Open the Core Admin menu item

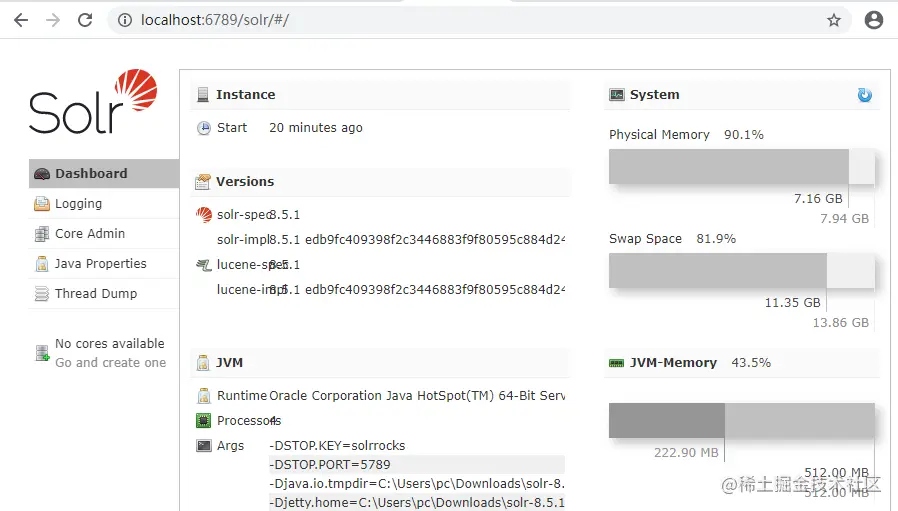coord(104,234)
